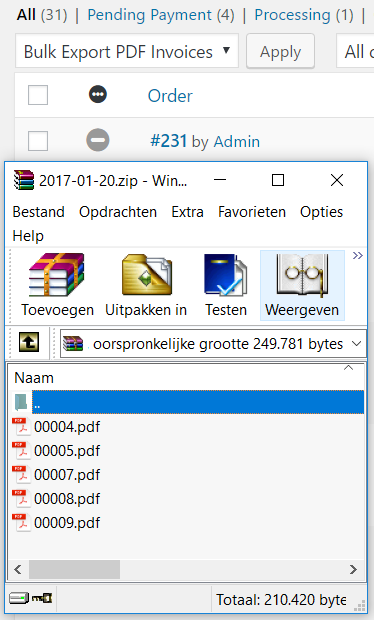Open the Bestand menu
This screenshot has width=374, height=620.
click(x=39, y=212)
